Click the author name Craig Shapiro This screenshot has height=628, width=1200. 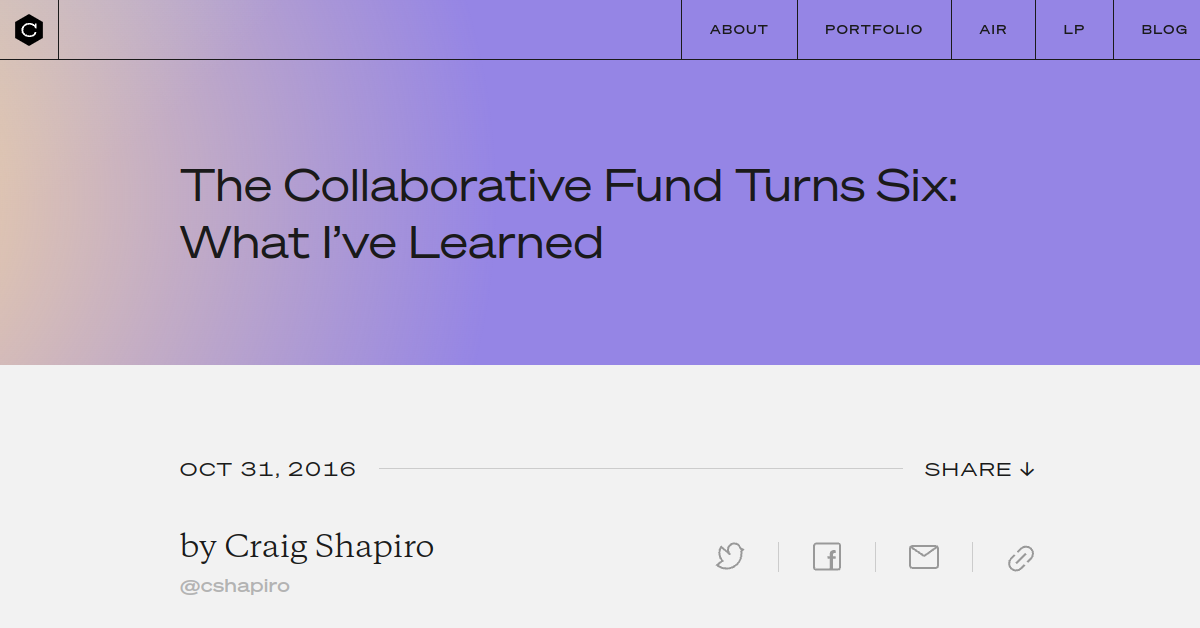pyautogui.click(x=307, y=546)
